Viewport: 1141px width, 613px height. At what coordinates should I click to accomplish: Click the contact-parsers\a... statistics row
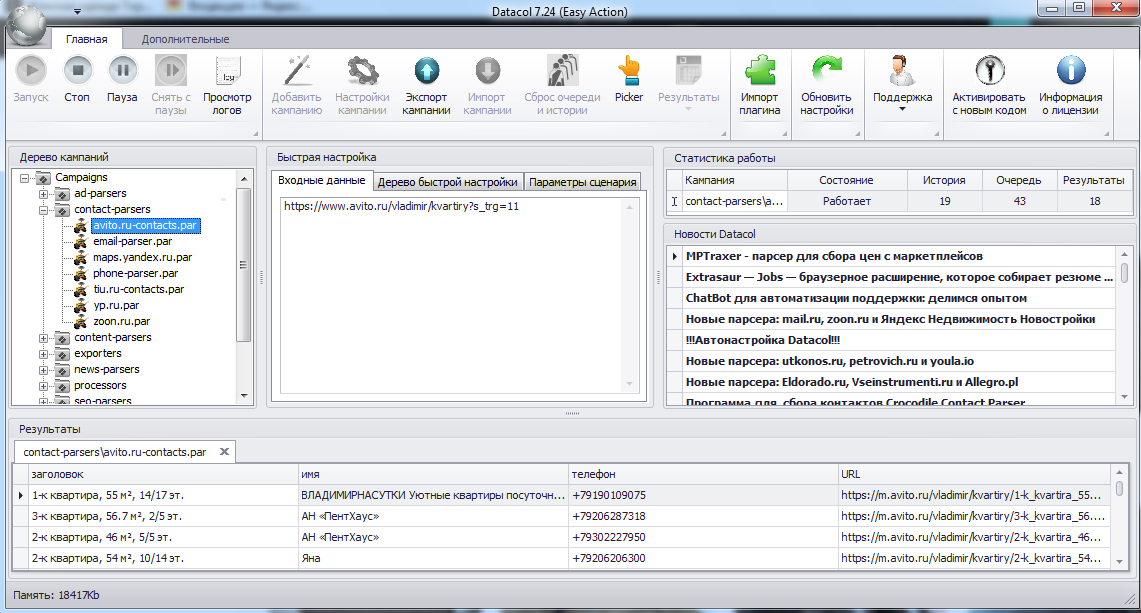pos(899,202)
